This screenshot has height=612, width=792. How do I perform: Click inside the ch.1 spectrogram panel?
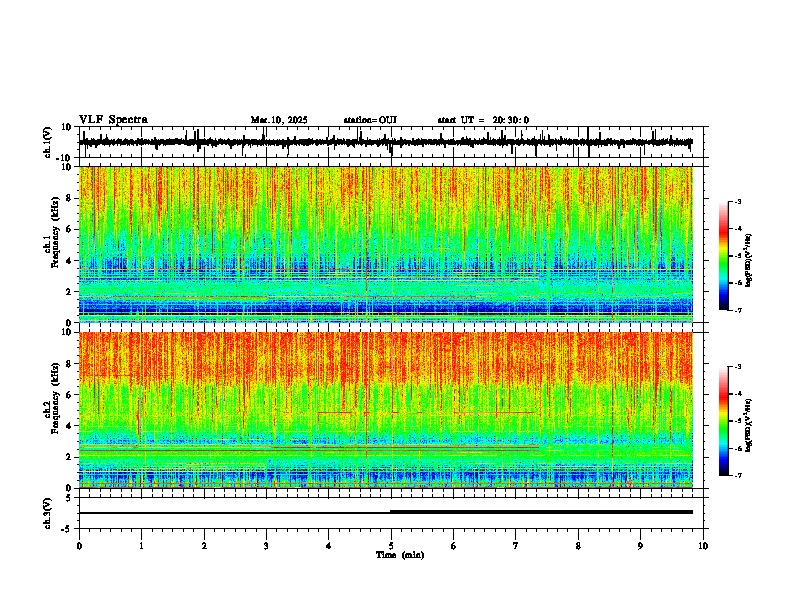click(386, 244)
